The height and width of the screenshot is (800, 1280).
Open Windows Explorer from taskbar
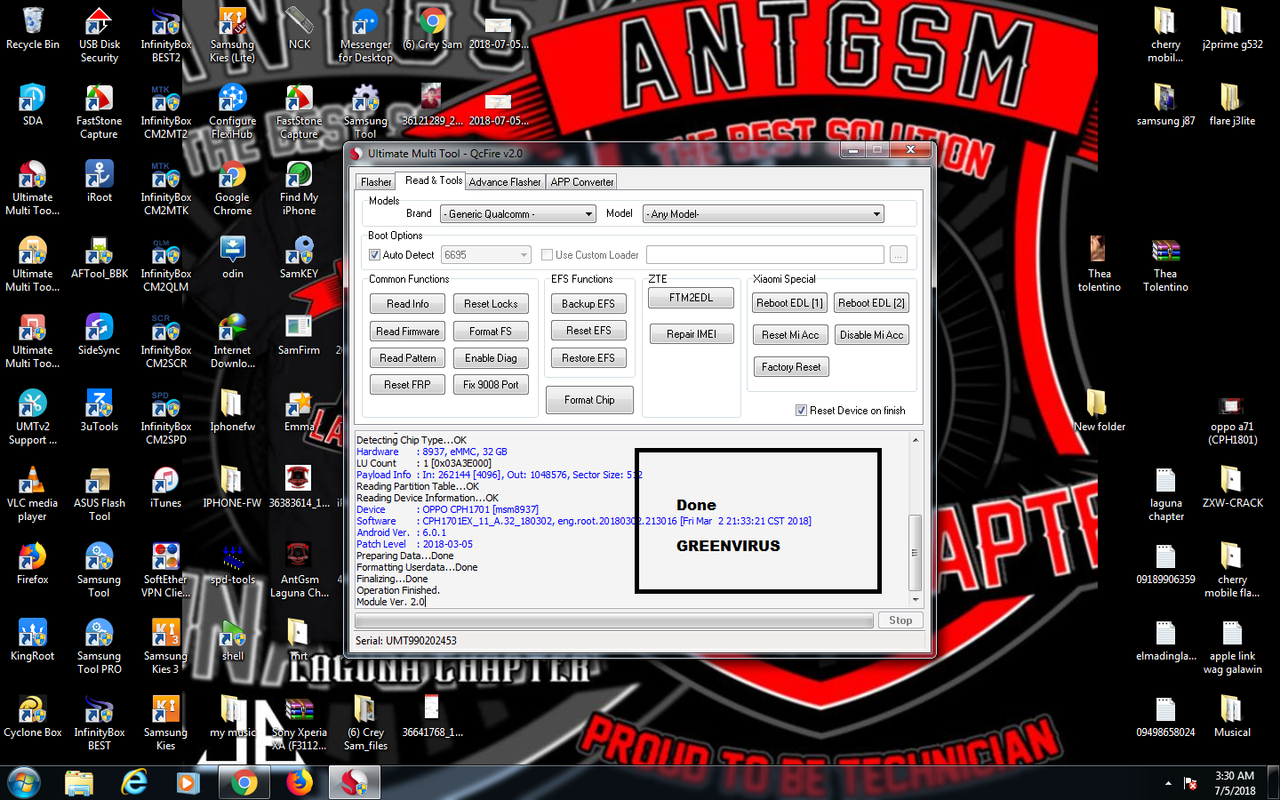click(x=79, y=782)
